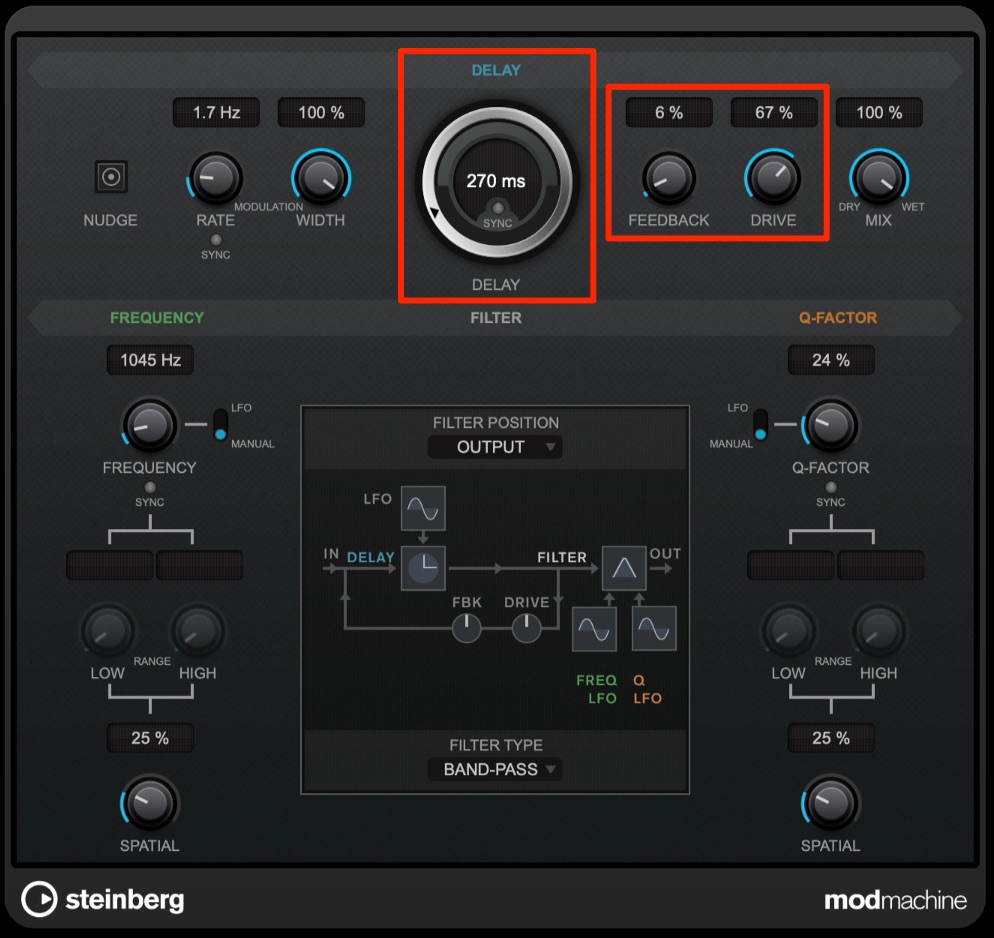
Task: Click the modmachine plugin name
Action: click(895, 900)
